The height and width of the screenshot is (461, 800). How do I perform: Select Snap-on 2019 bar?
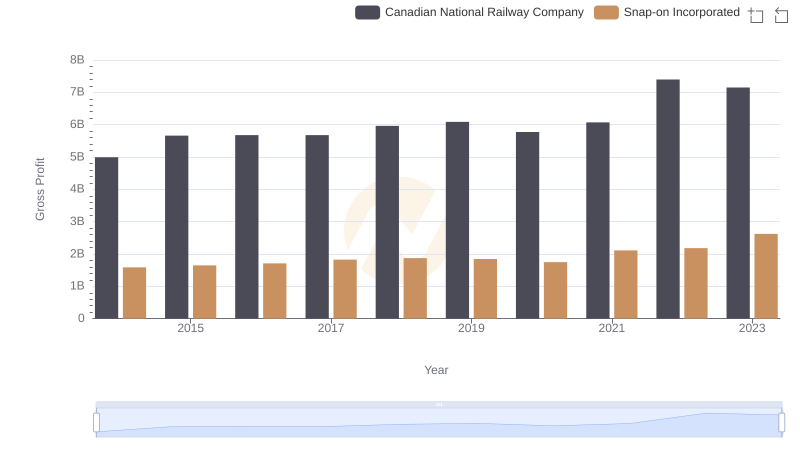(485, 289)
